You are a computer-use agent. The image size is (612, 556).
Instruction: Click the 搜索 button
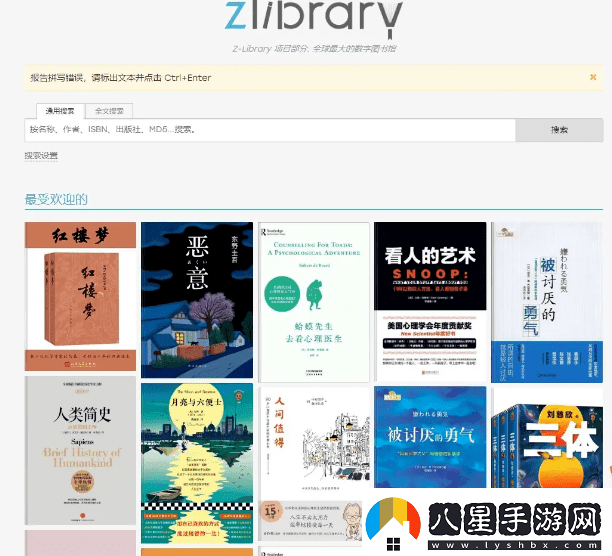coord(559,130)
